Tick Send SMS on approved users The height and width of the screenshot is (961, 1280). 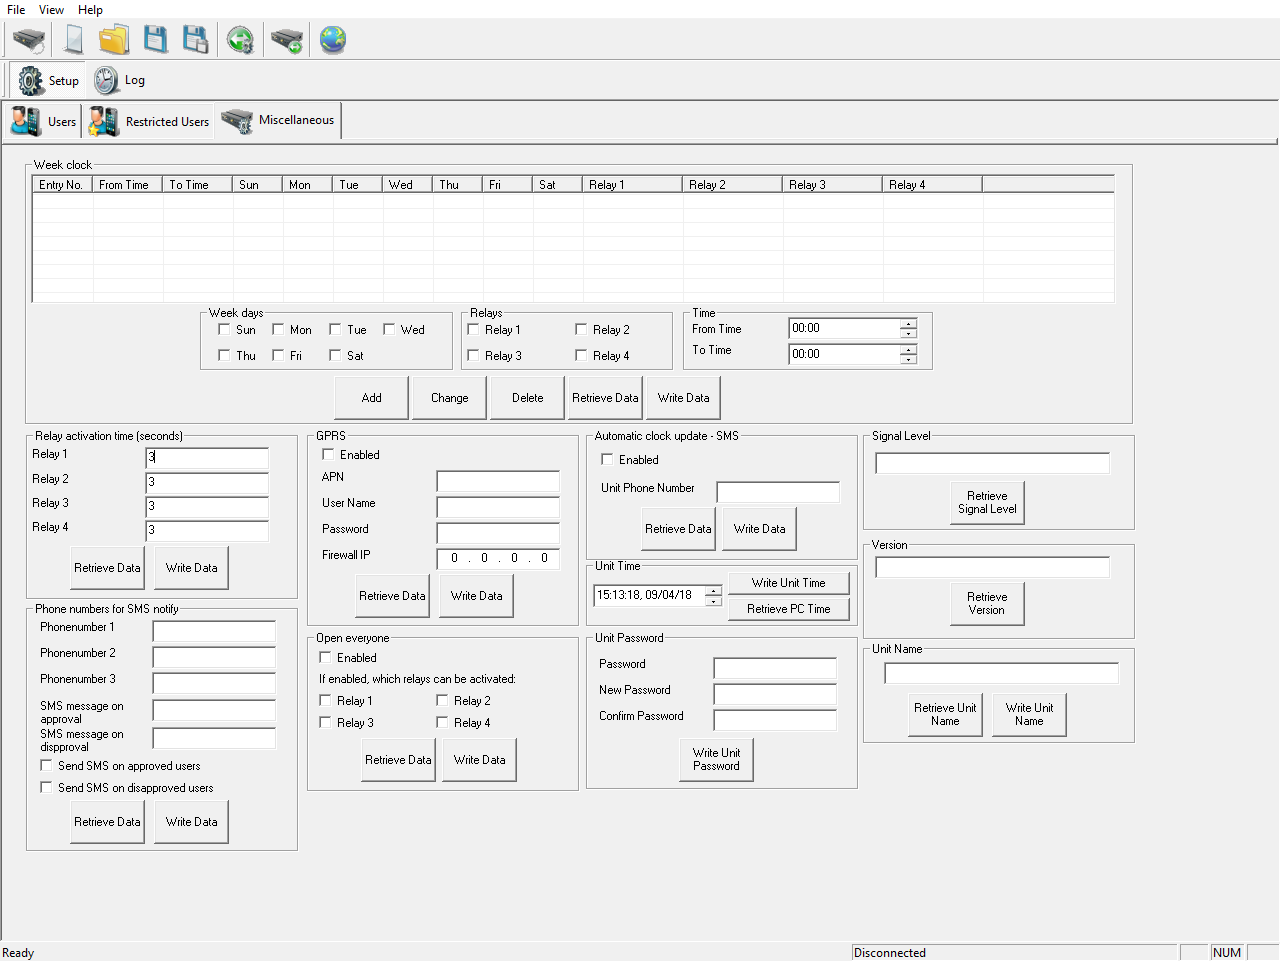(46, 766)
